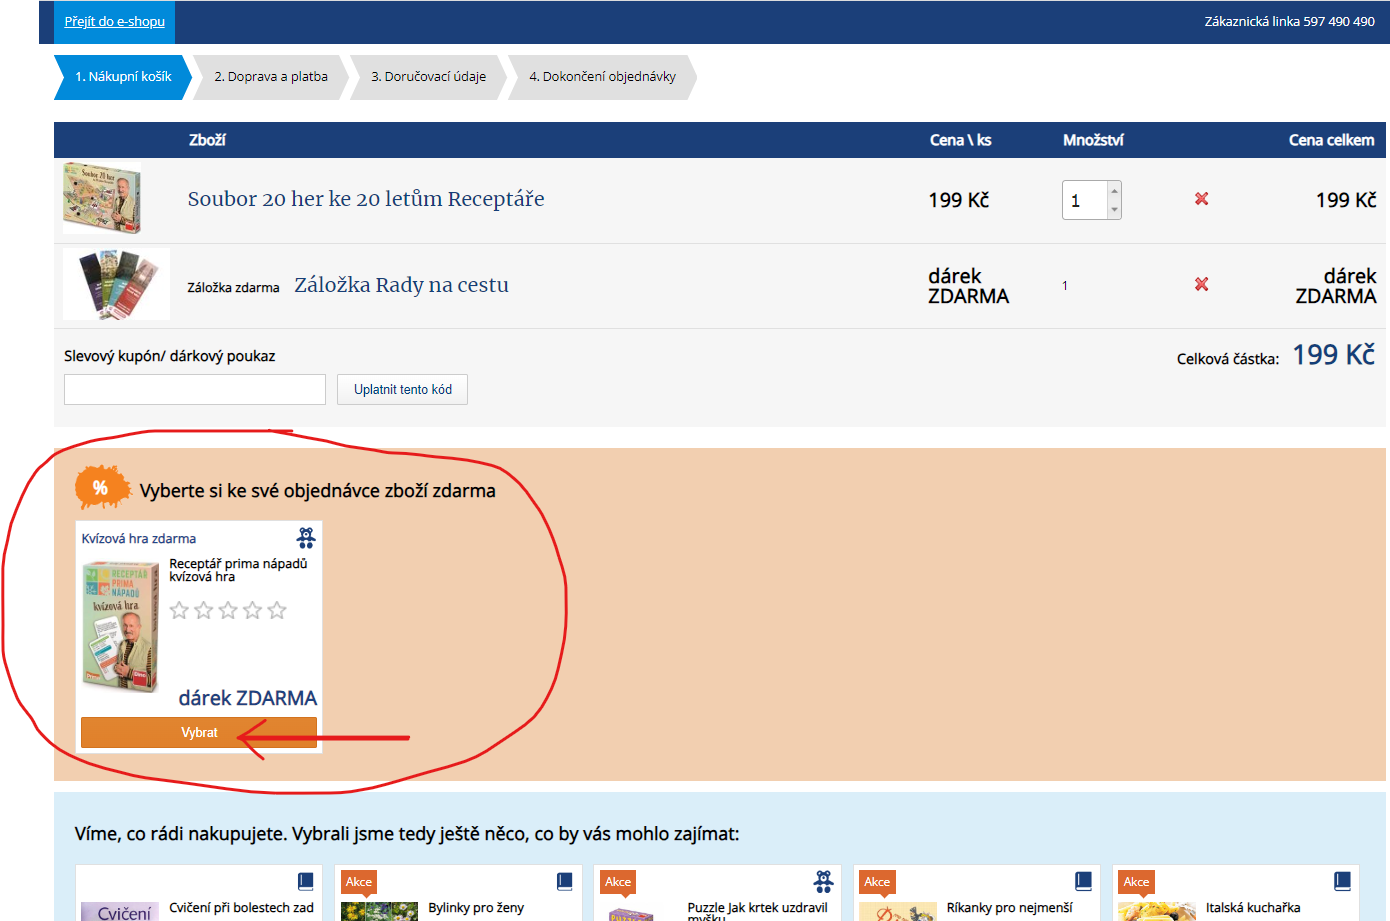The width and height of the screenshot is (1390, 921).
Task: Click book icon on Italská kuchařka card
Action: (x=1342, y=881)
